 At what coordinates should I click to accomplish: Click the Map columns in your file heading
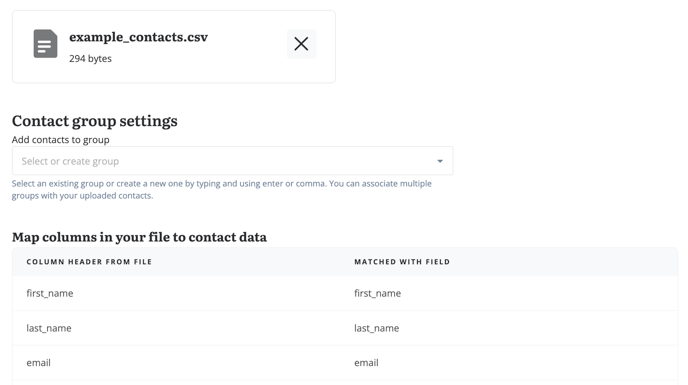coord(139,237)
